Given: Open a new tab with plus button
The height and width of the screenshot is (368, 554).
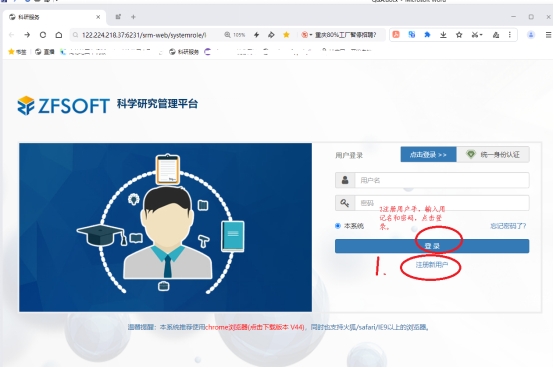Looking at the screenshot, I should click(x=133, y=17).
